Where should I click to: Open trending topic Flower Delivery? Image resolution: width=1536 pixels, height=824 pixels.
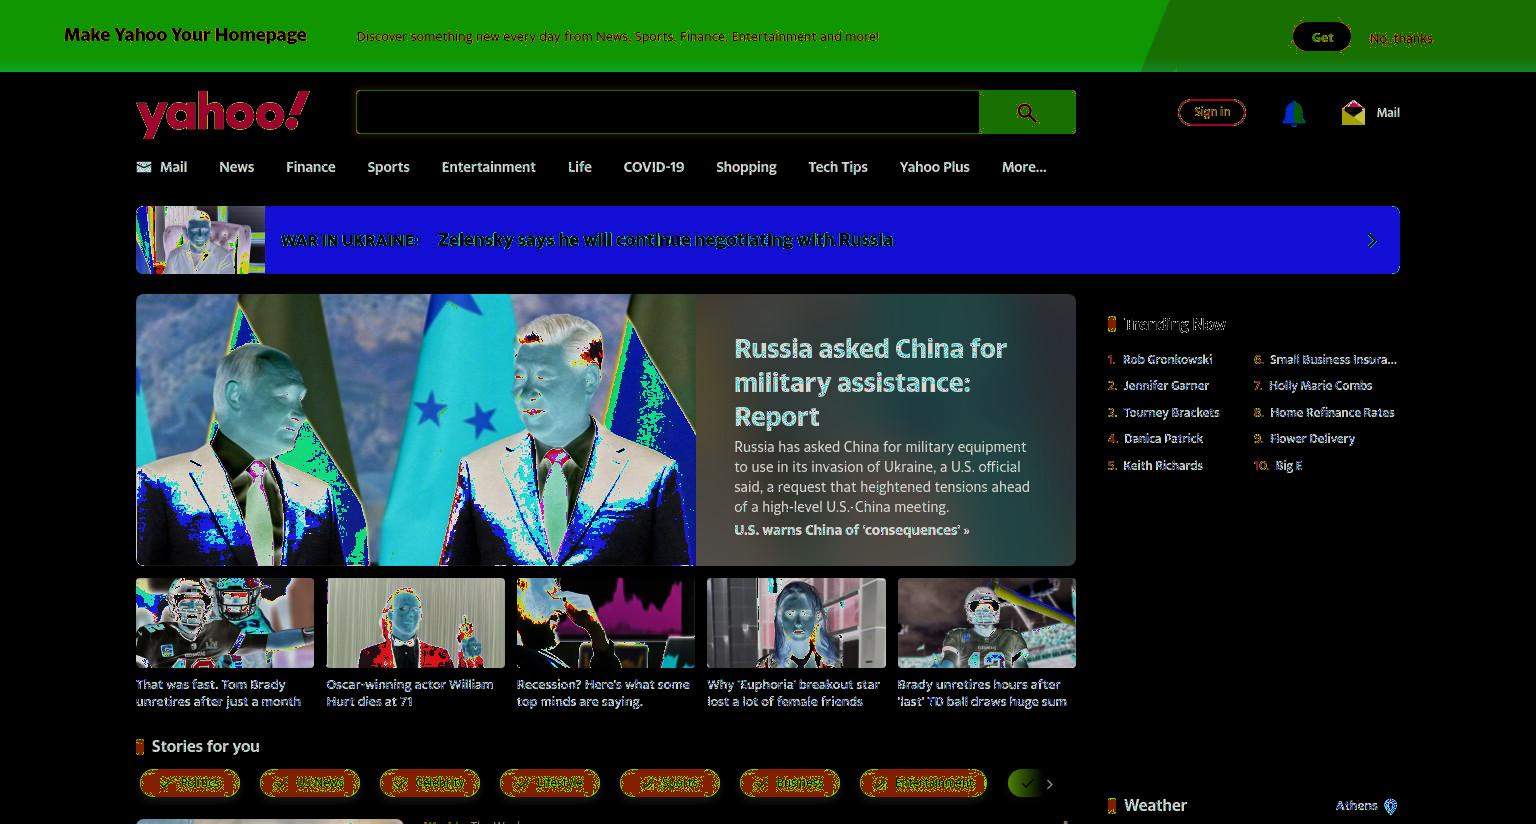tap(1312, 438)
